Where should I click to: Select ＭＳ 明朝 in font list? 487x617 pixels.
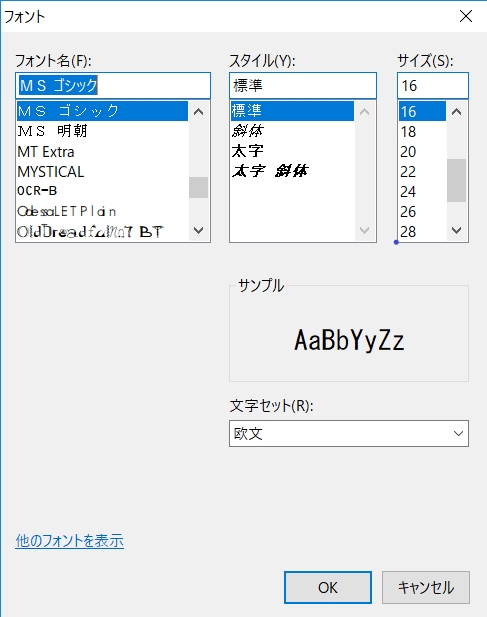click(102, 131)
